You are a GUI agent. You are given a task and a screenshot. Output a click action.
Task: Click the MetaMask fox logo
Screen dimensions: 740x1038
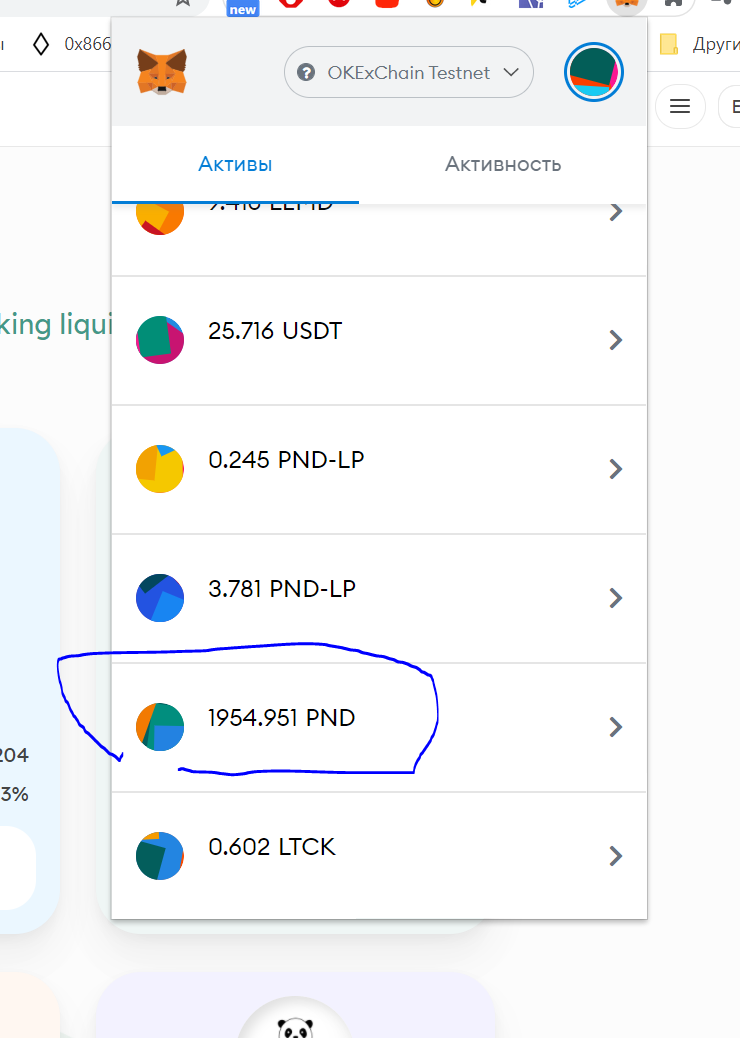pyautogui.click(x=162, y=72)
